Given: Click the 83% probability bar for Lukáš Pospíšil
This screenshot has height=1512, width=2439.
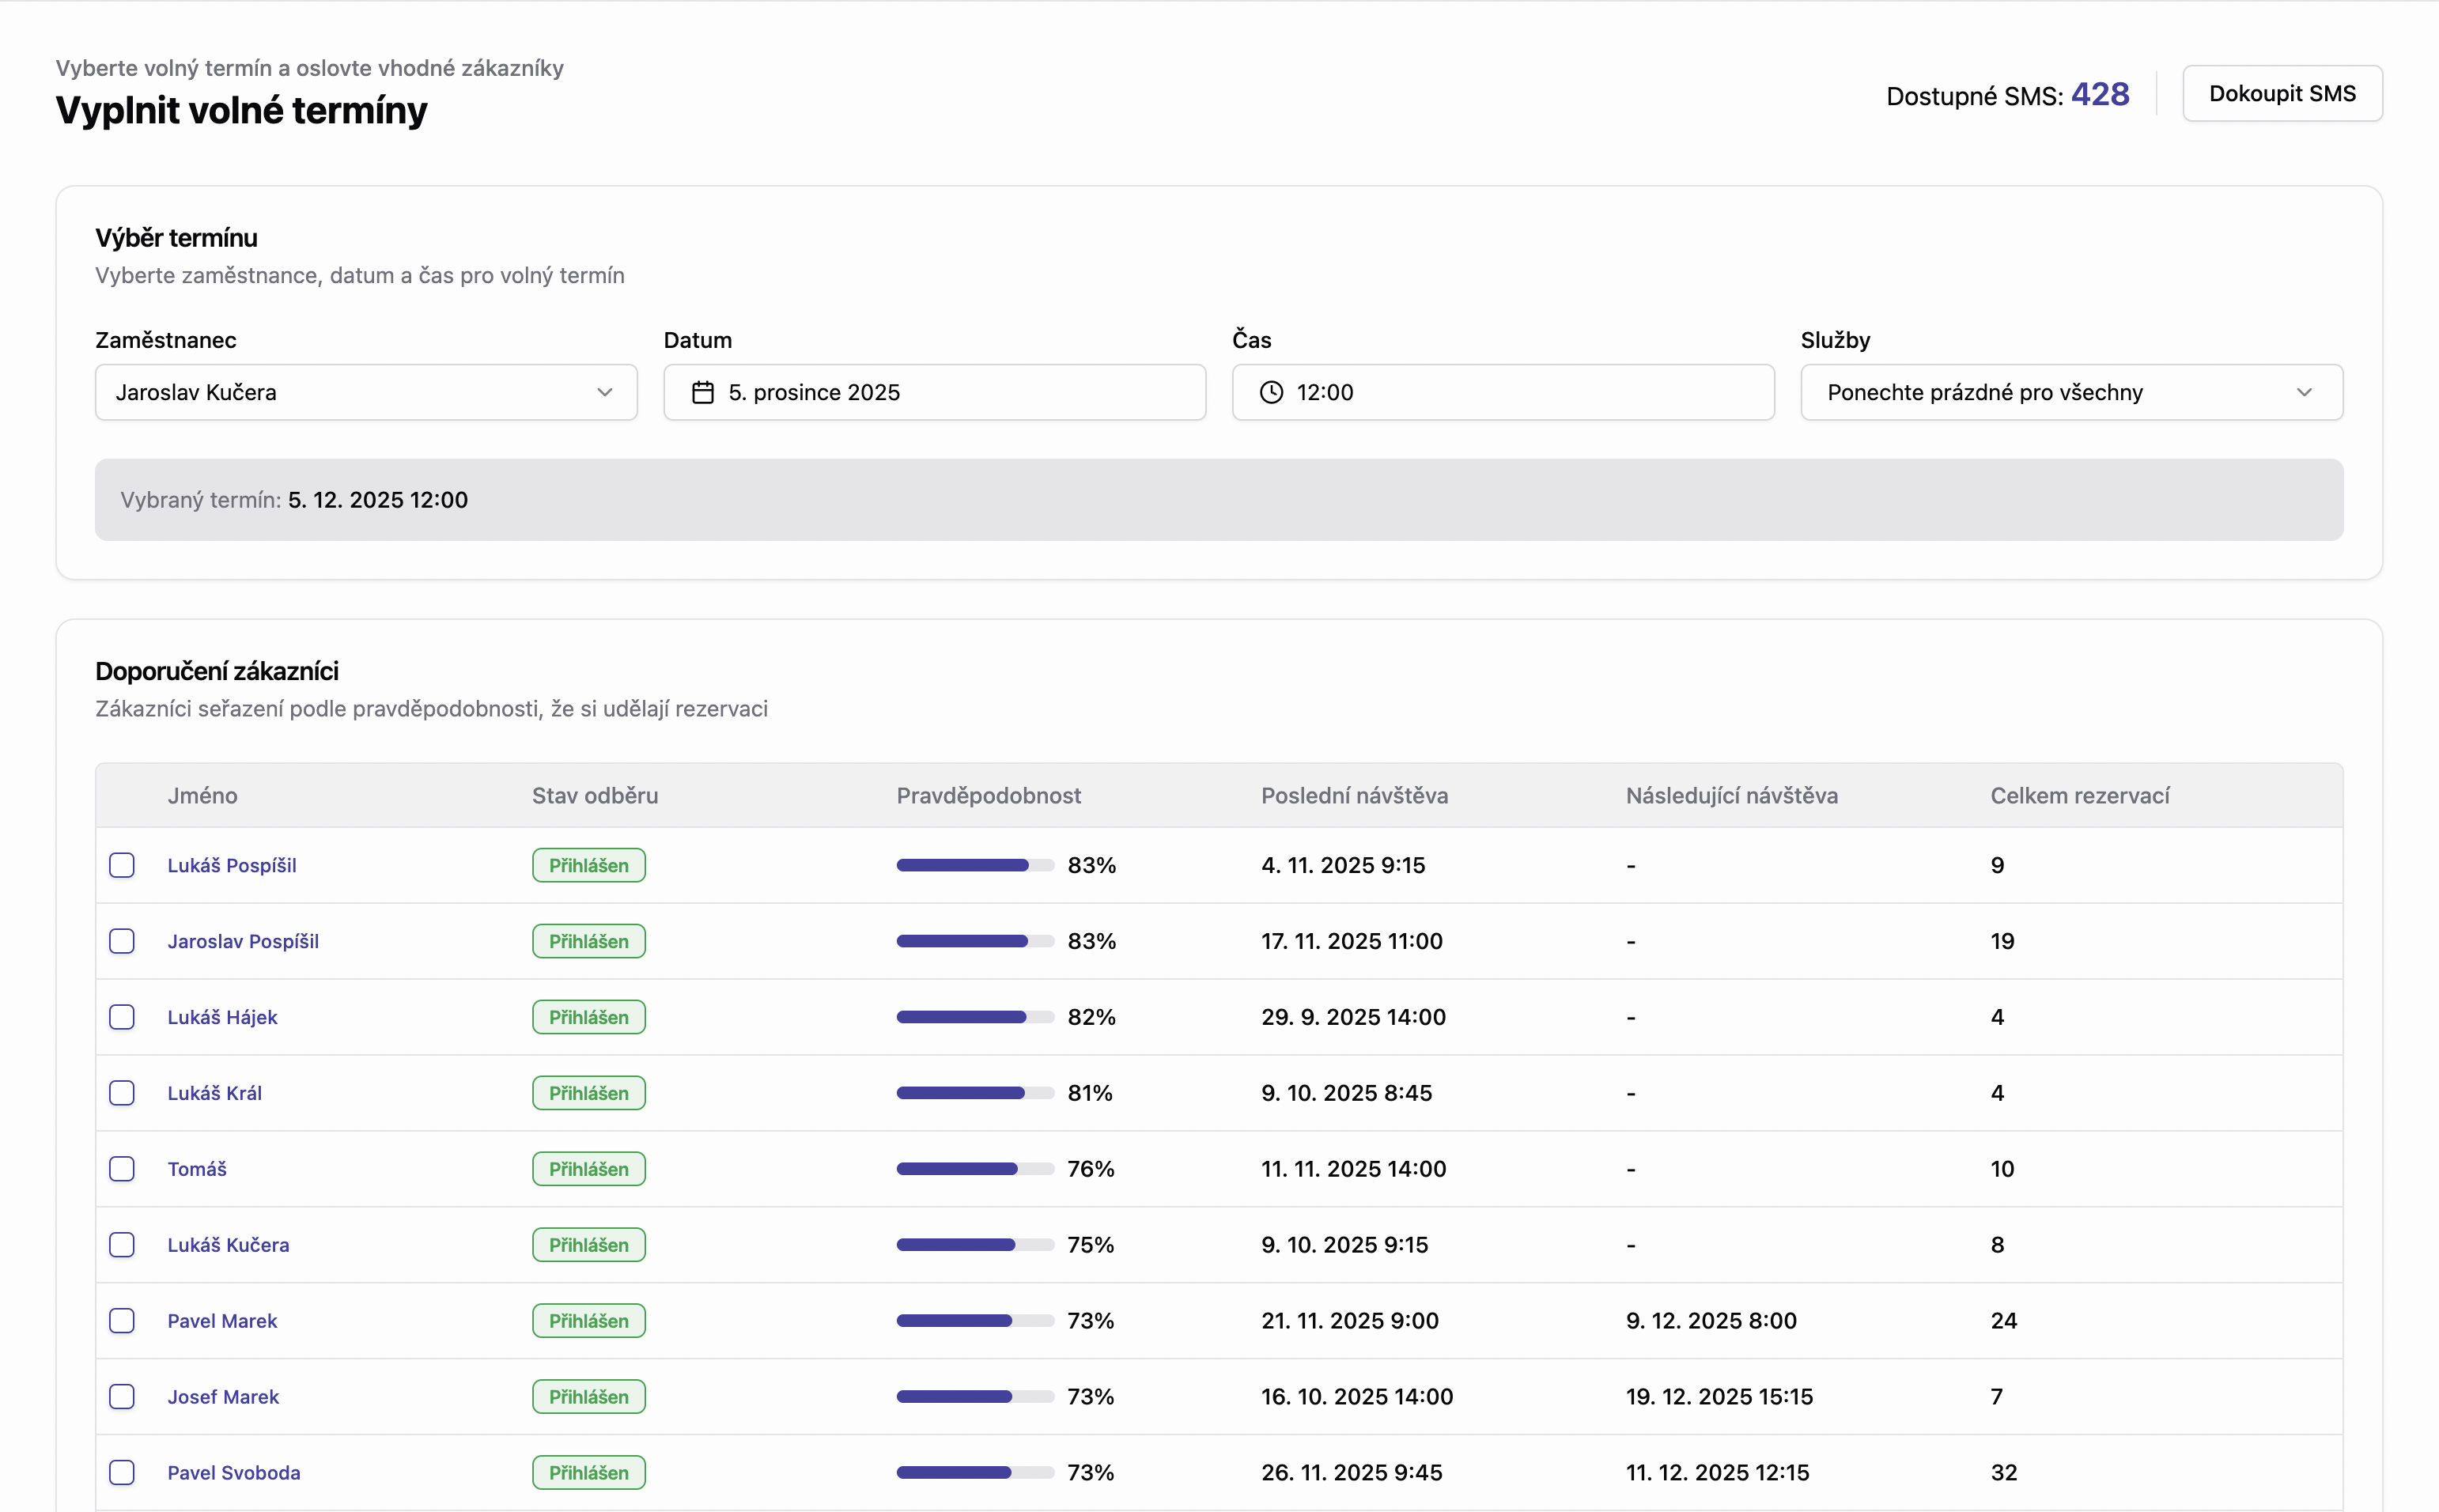Looking at the screenshot, I should tap(974, 865).
